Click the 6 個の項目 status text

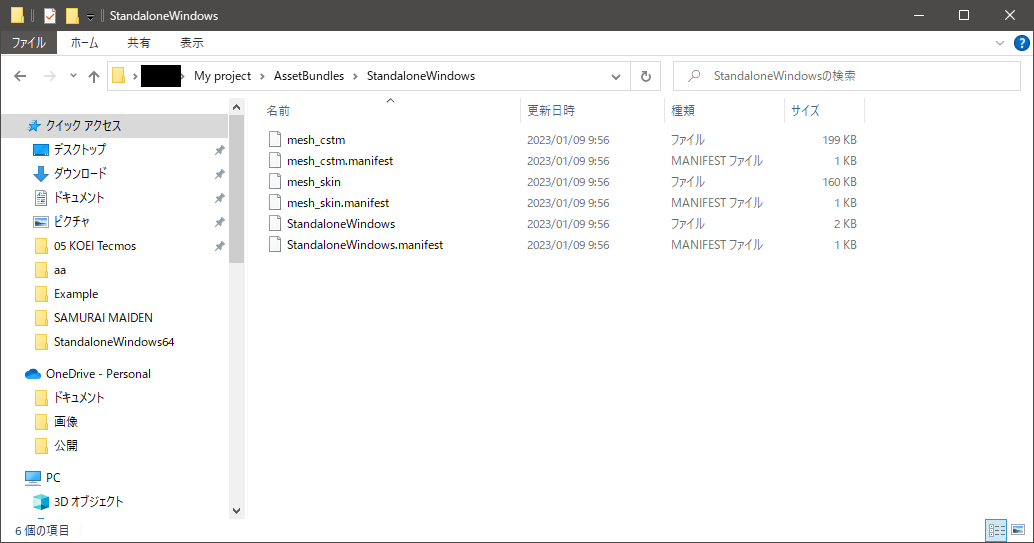(42, 530)
